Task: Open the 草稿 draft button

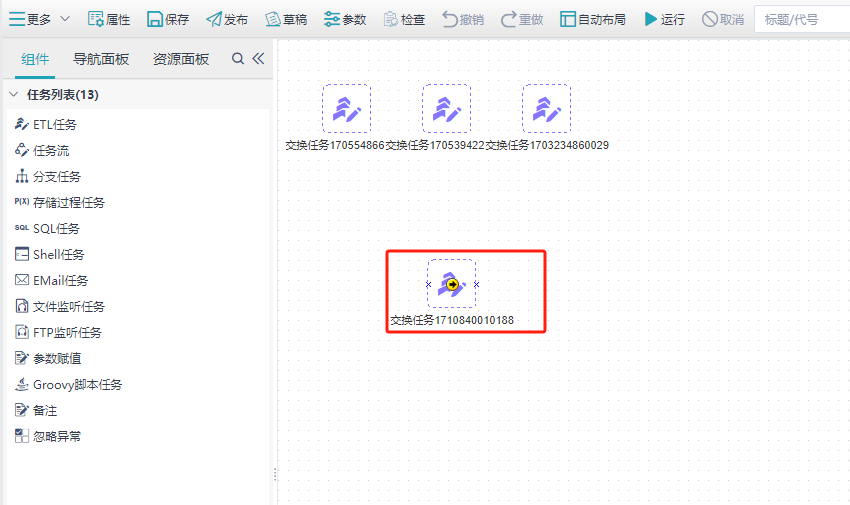Action: [273, 19]
